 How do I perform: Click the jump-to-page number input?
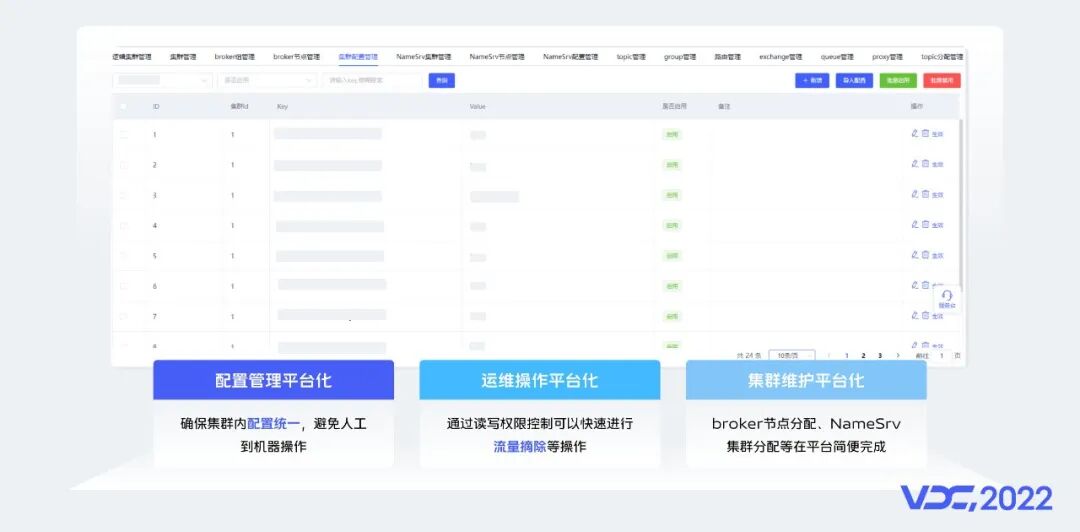tap(942, 356)
